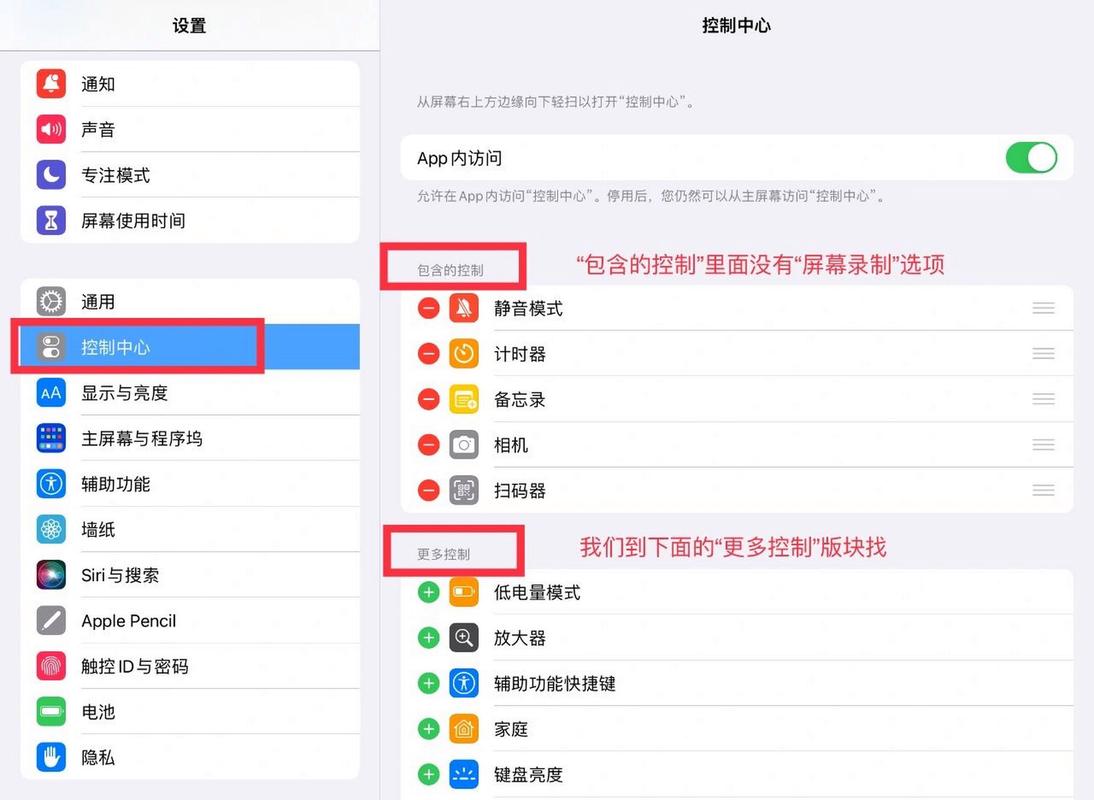The width and height of the screenshot is (1094, 800).
Task: Click the 低电量模式 label
Action: coord(537,592)
